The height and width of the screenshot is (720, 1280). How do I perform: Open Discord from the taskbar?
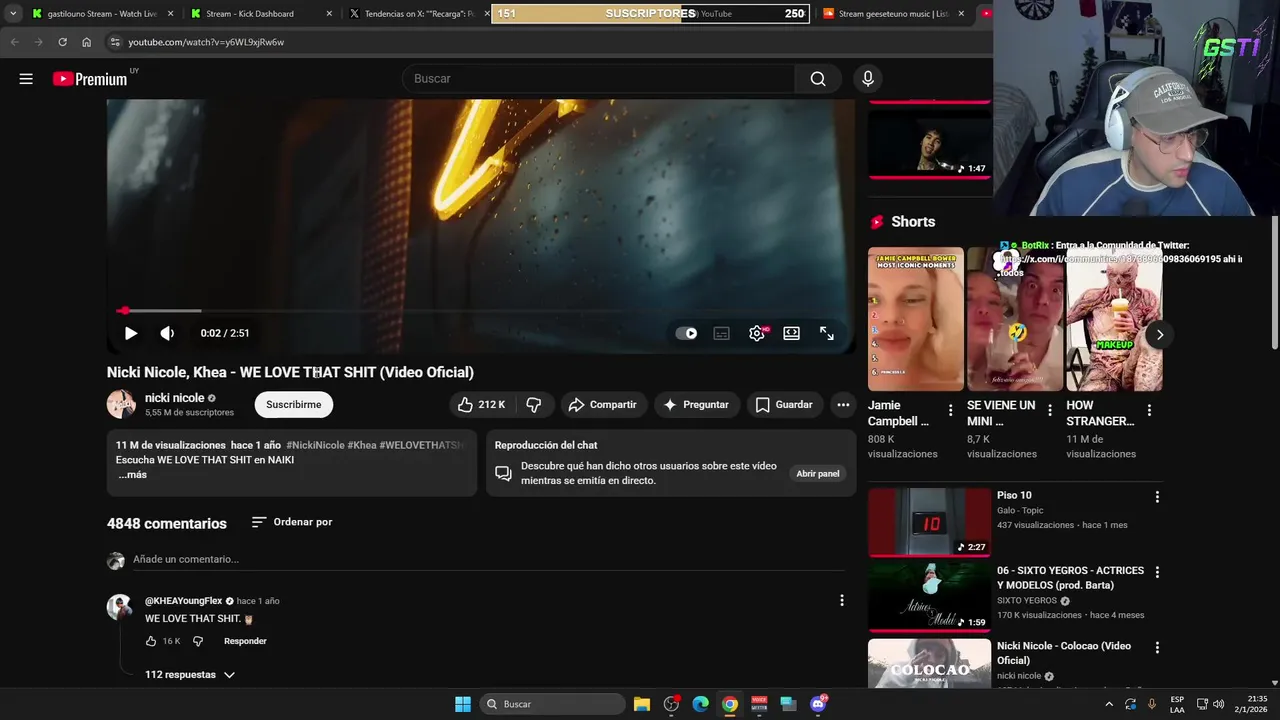coord(818,704)
